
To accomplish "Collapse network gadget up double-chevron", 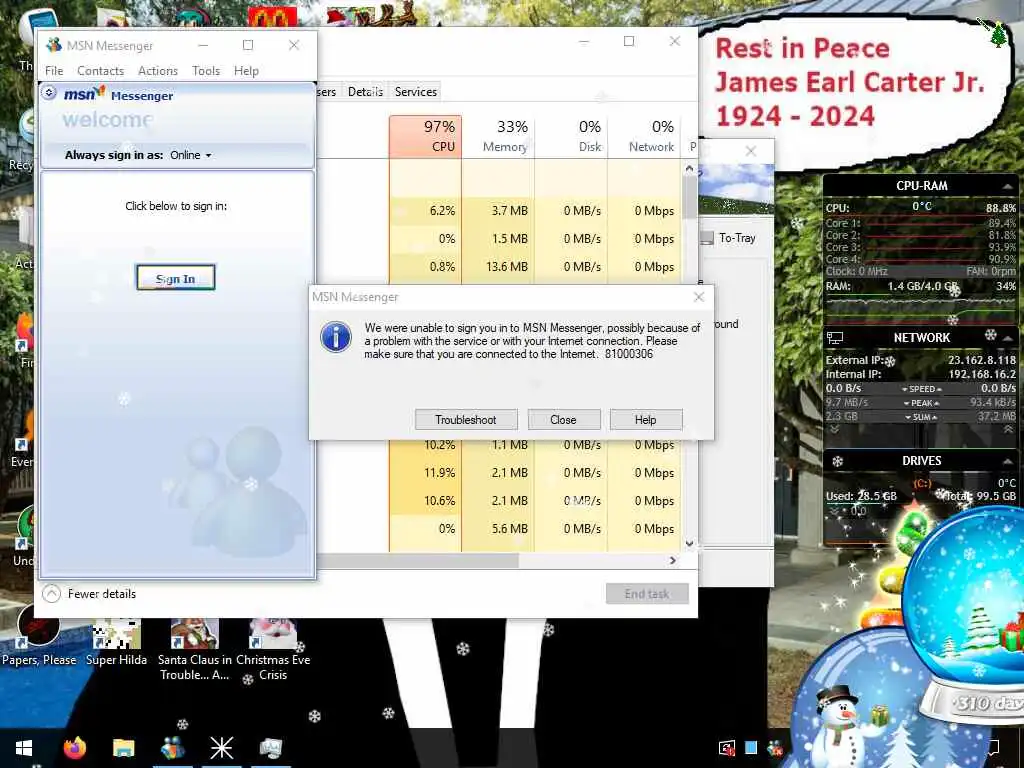I will click(1008, 430).
